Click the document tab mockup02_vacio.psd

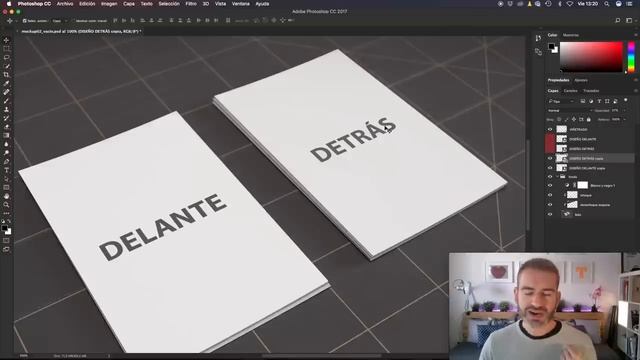pos(81,31)
